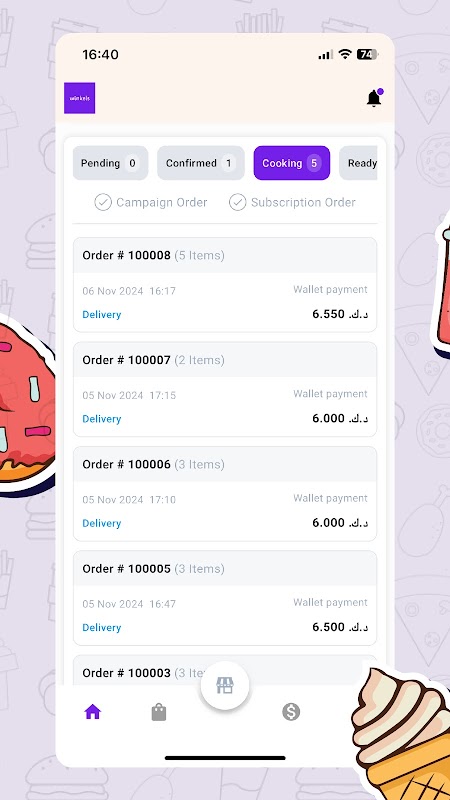Enable the Campaign Order checkbox
The width and height of the screenshot is (450, 800).
103,203
